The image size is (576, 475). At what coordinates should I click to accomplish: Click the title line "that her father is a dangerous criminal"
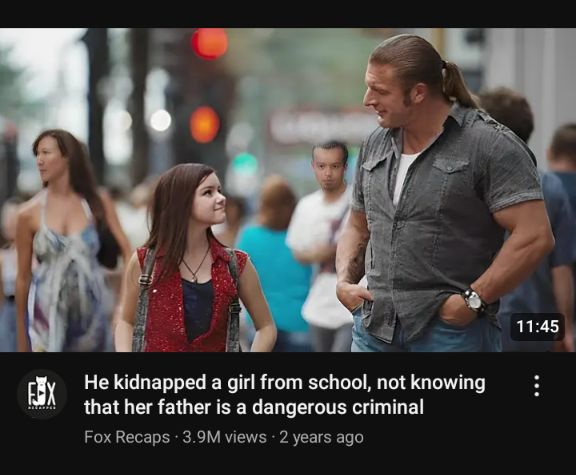coord(254,407)
